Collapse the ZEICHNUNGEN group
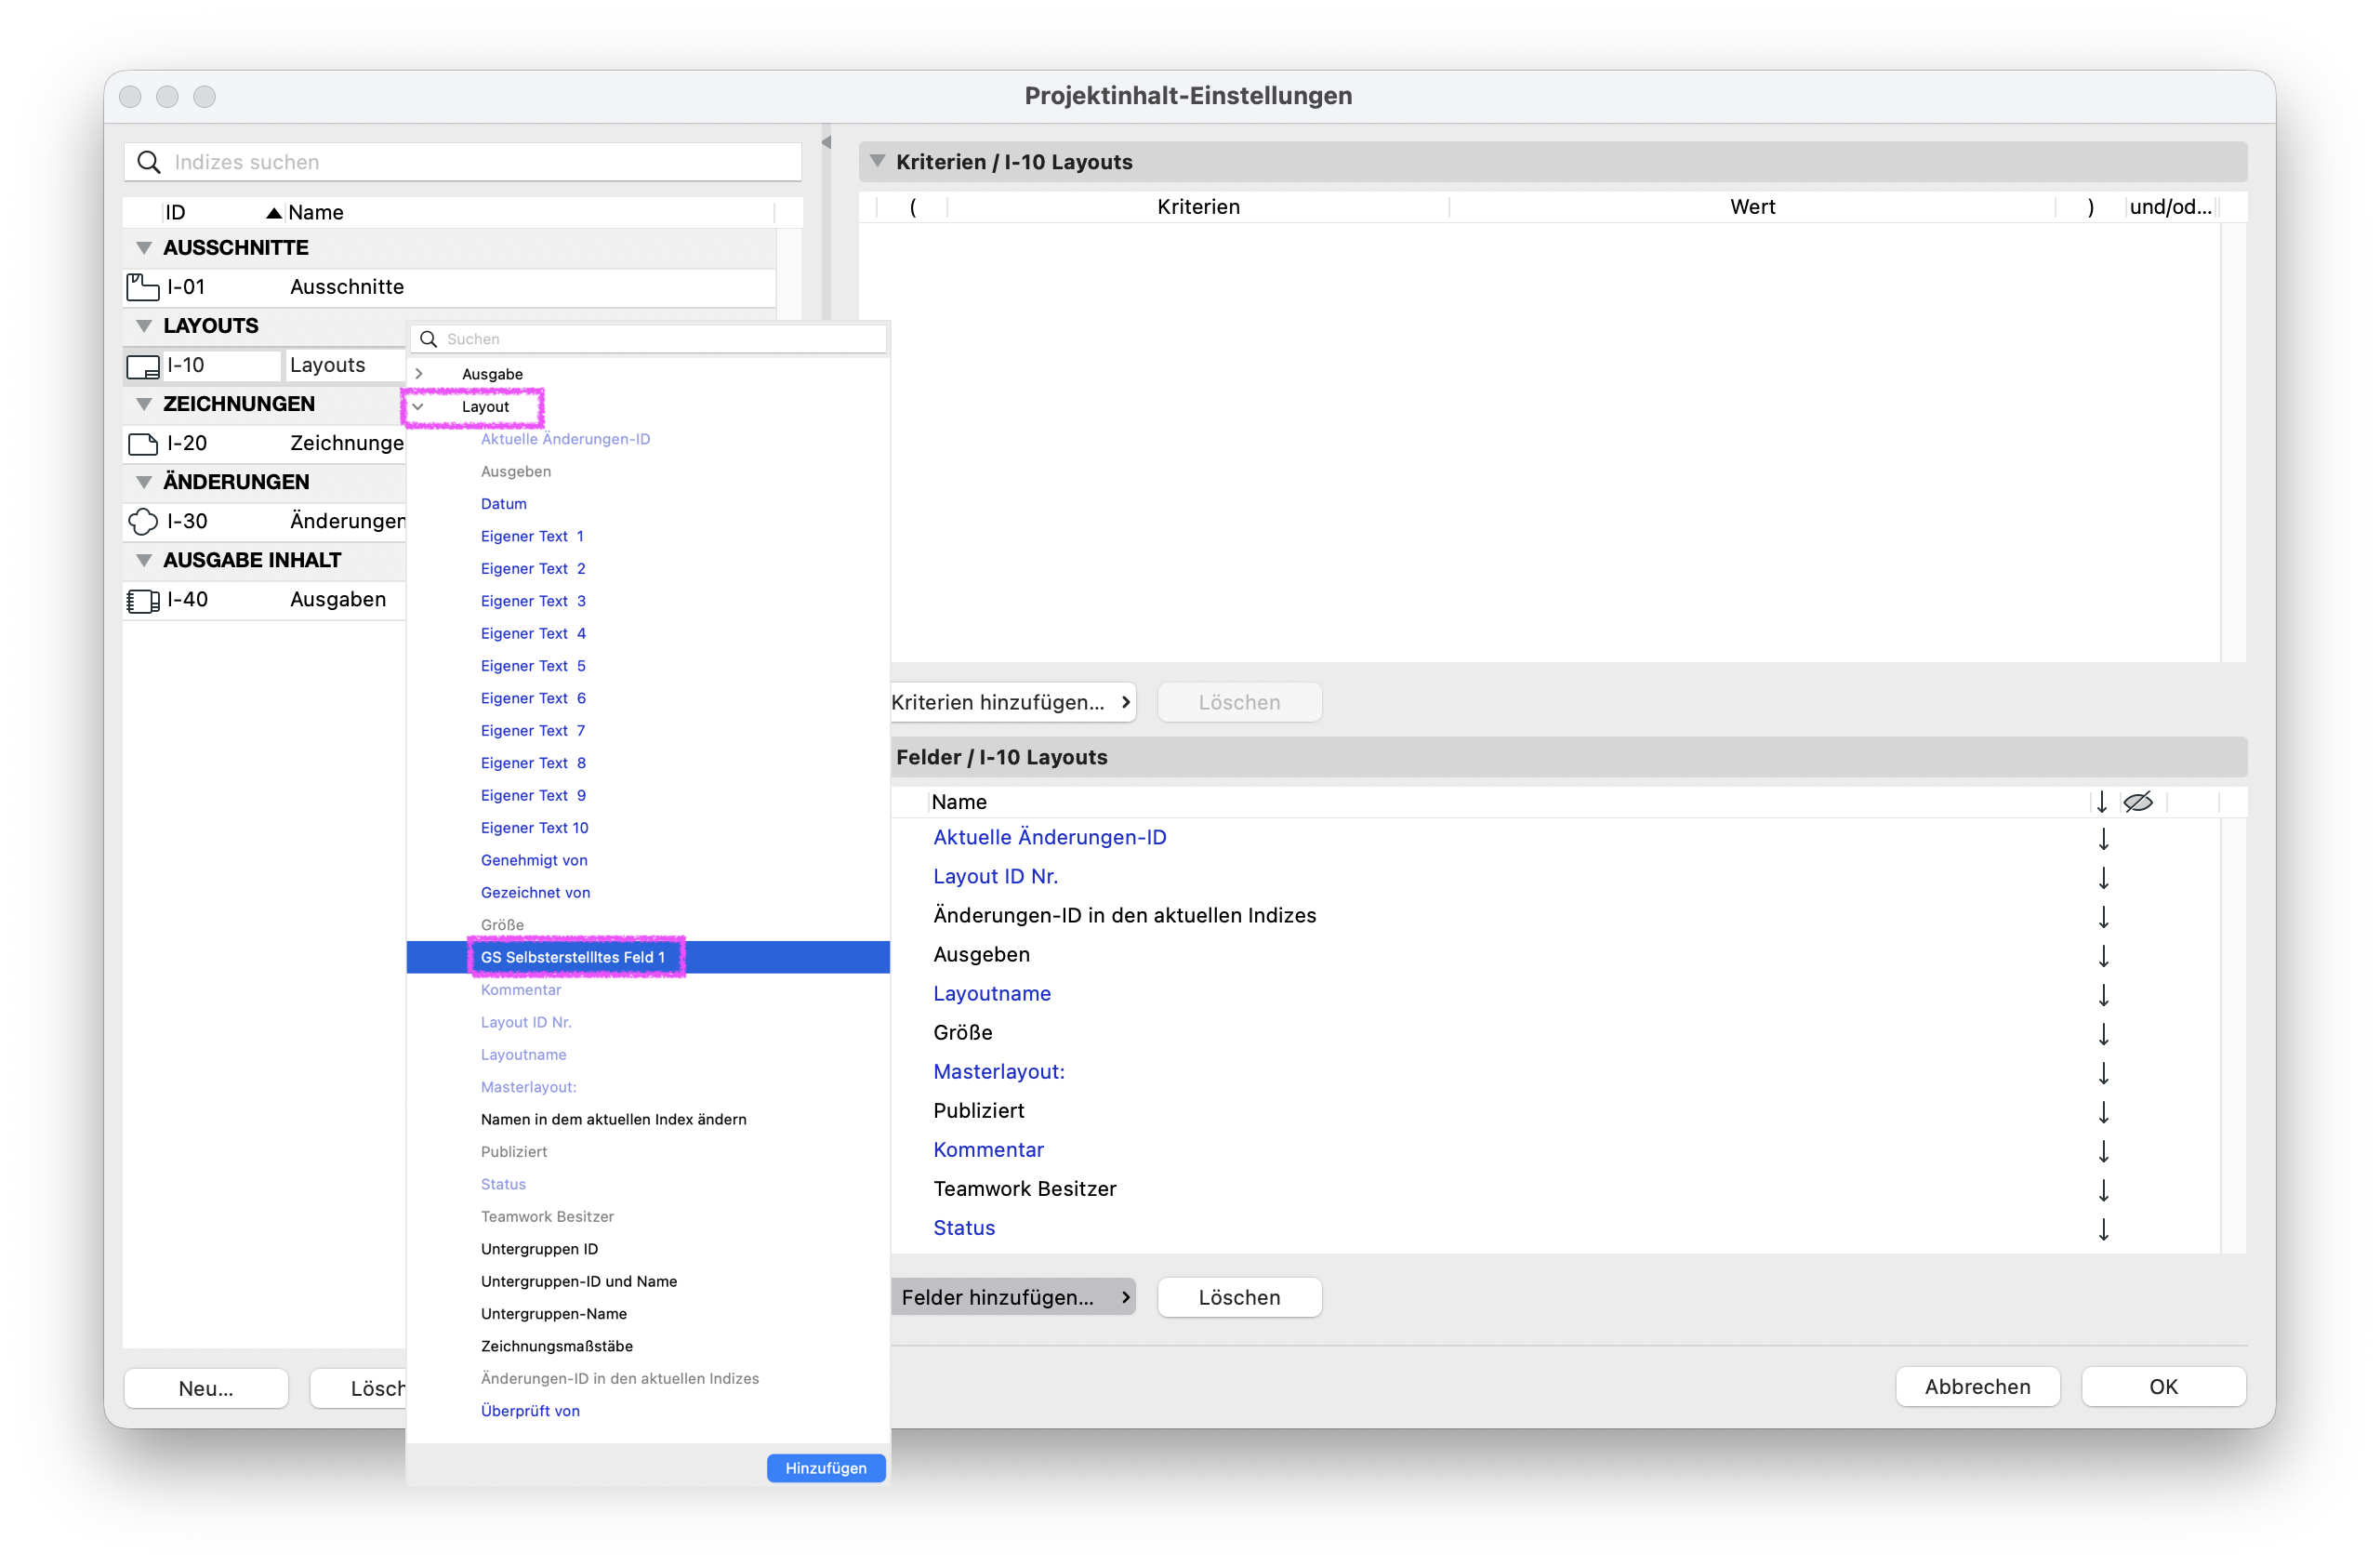 pyautogui.click(x=144, y=404)
